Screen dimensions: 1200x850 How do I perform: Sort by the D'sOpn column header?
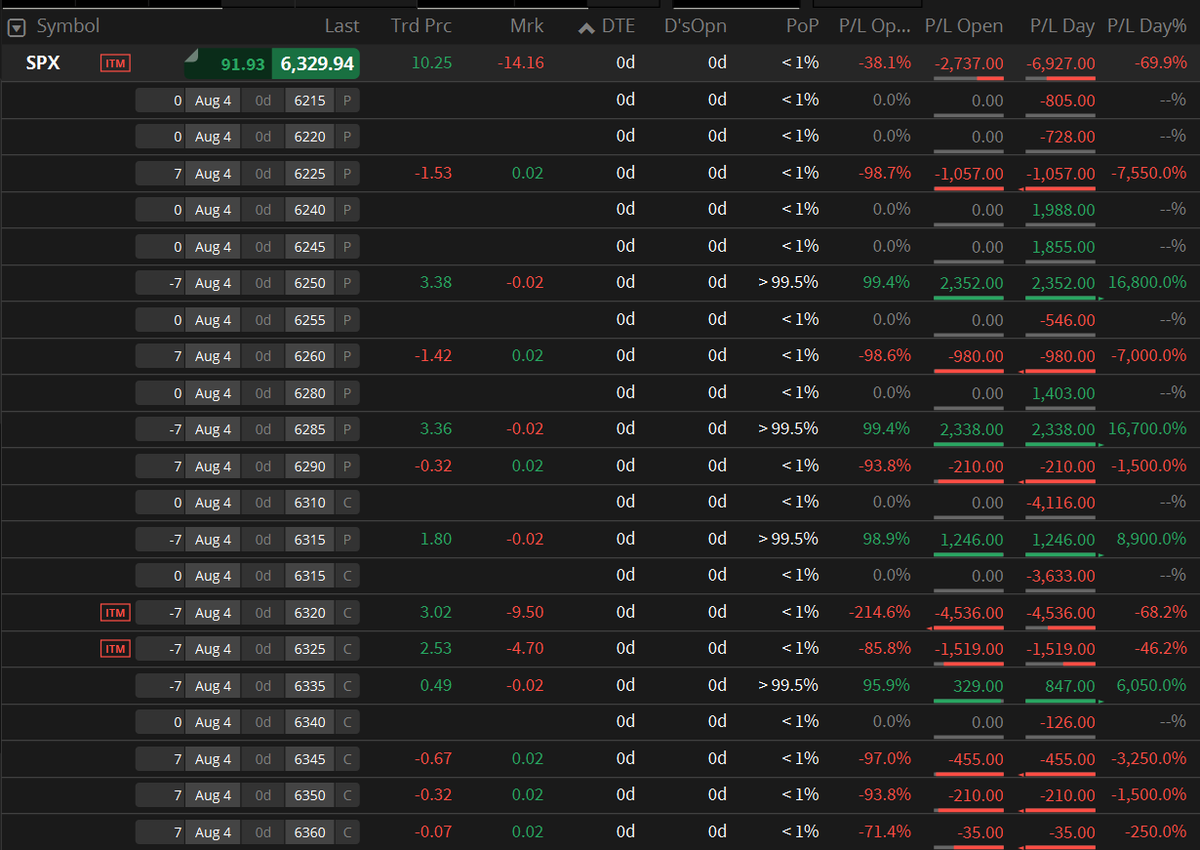coord(696,27)
